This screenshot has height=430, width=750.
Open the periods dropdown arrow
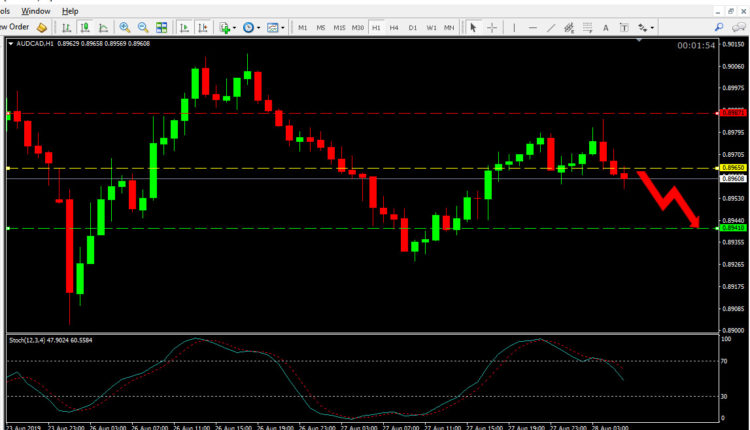pyautogui.click(x=259, y=28)
